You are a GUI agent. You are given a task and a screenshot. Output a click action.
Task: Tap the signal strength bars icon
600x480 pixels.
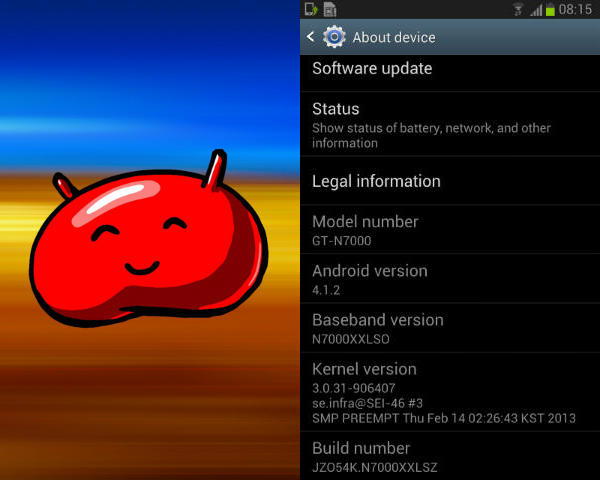pyautogui.click(x=536, y=9)
